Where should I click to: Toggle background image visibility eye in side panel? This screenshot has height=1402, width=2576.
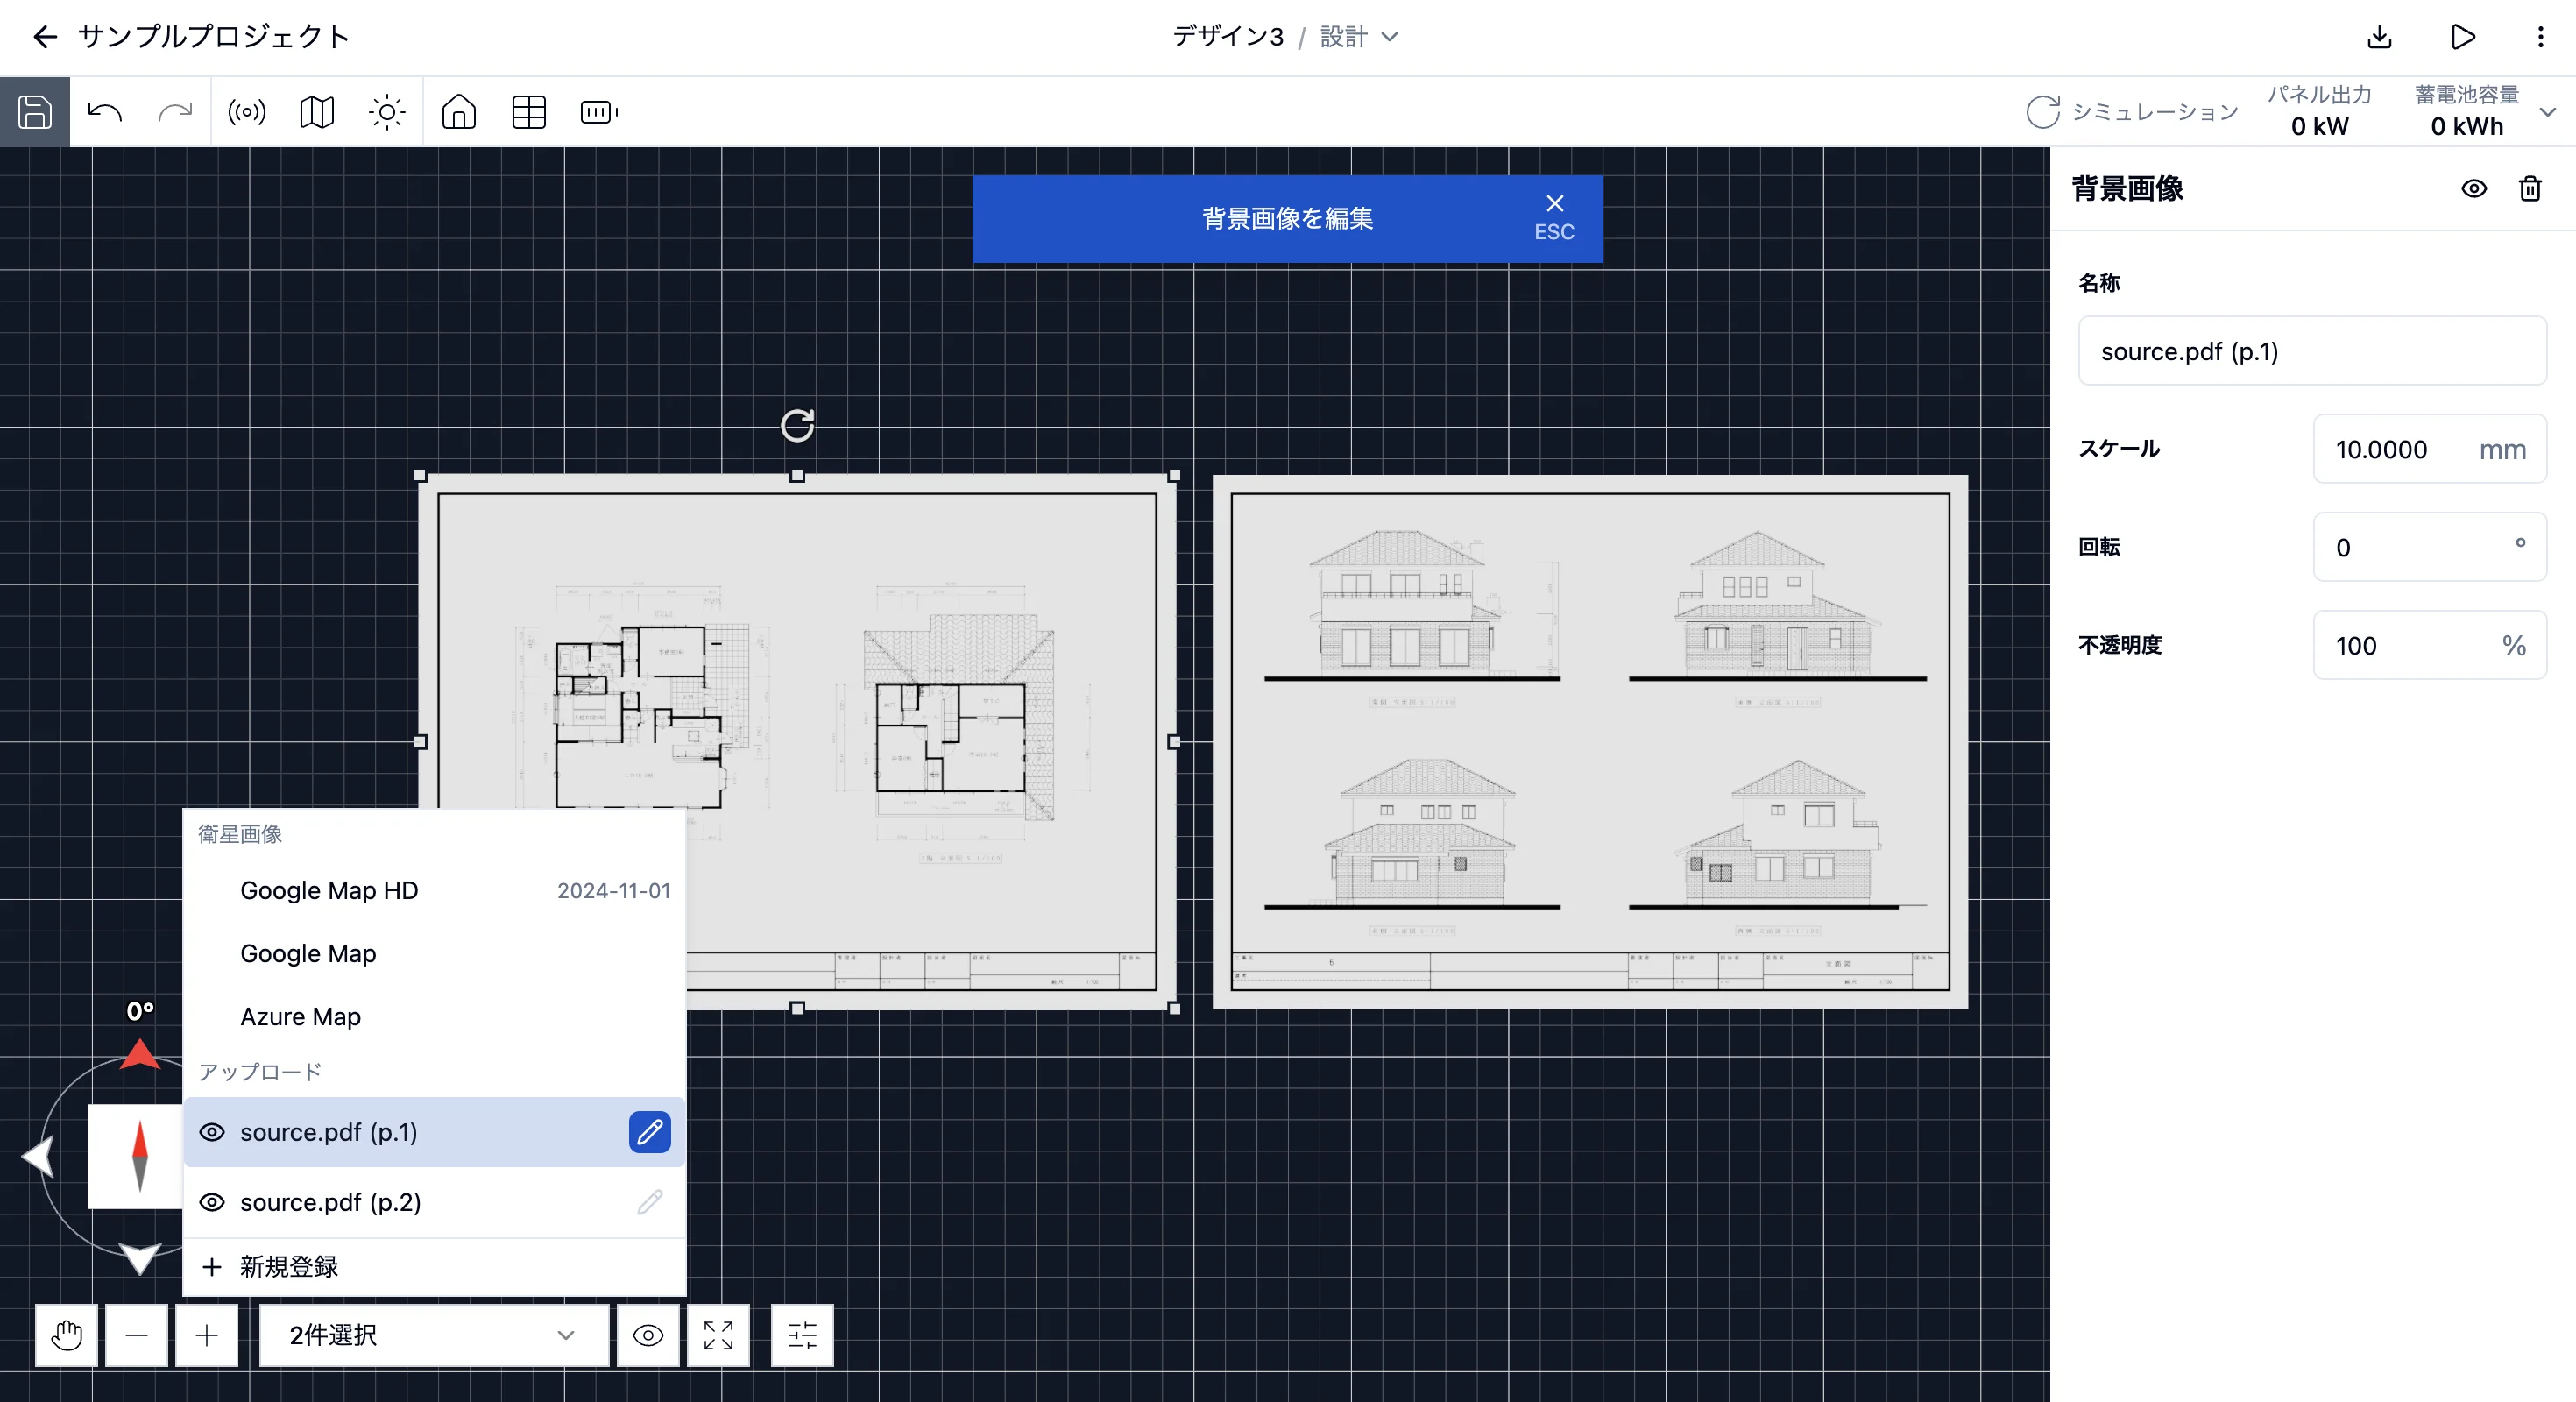[2474, 188]
